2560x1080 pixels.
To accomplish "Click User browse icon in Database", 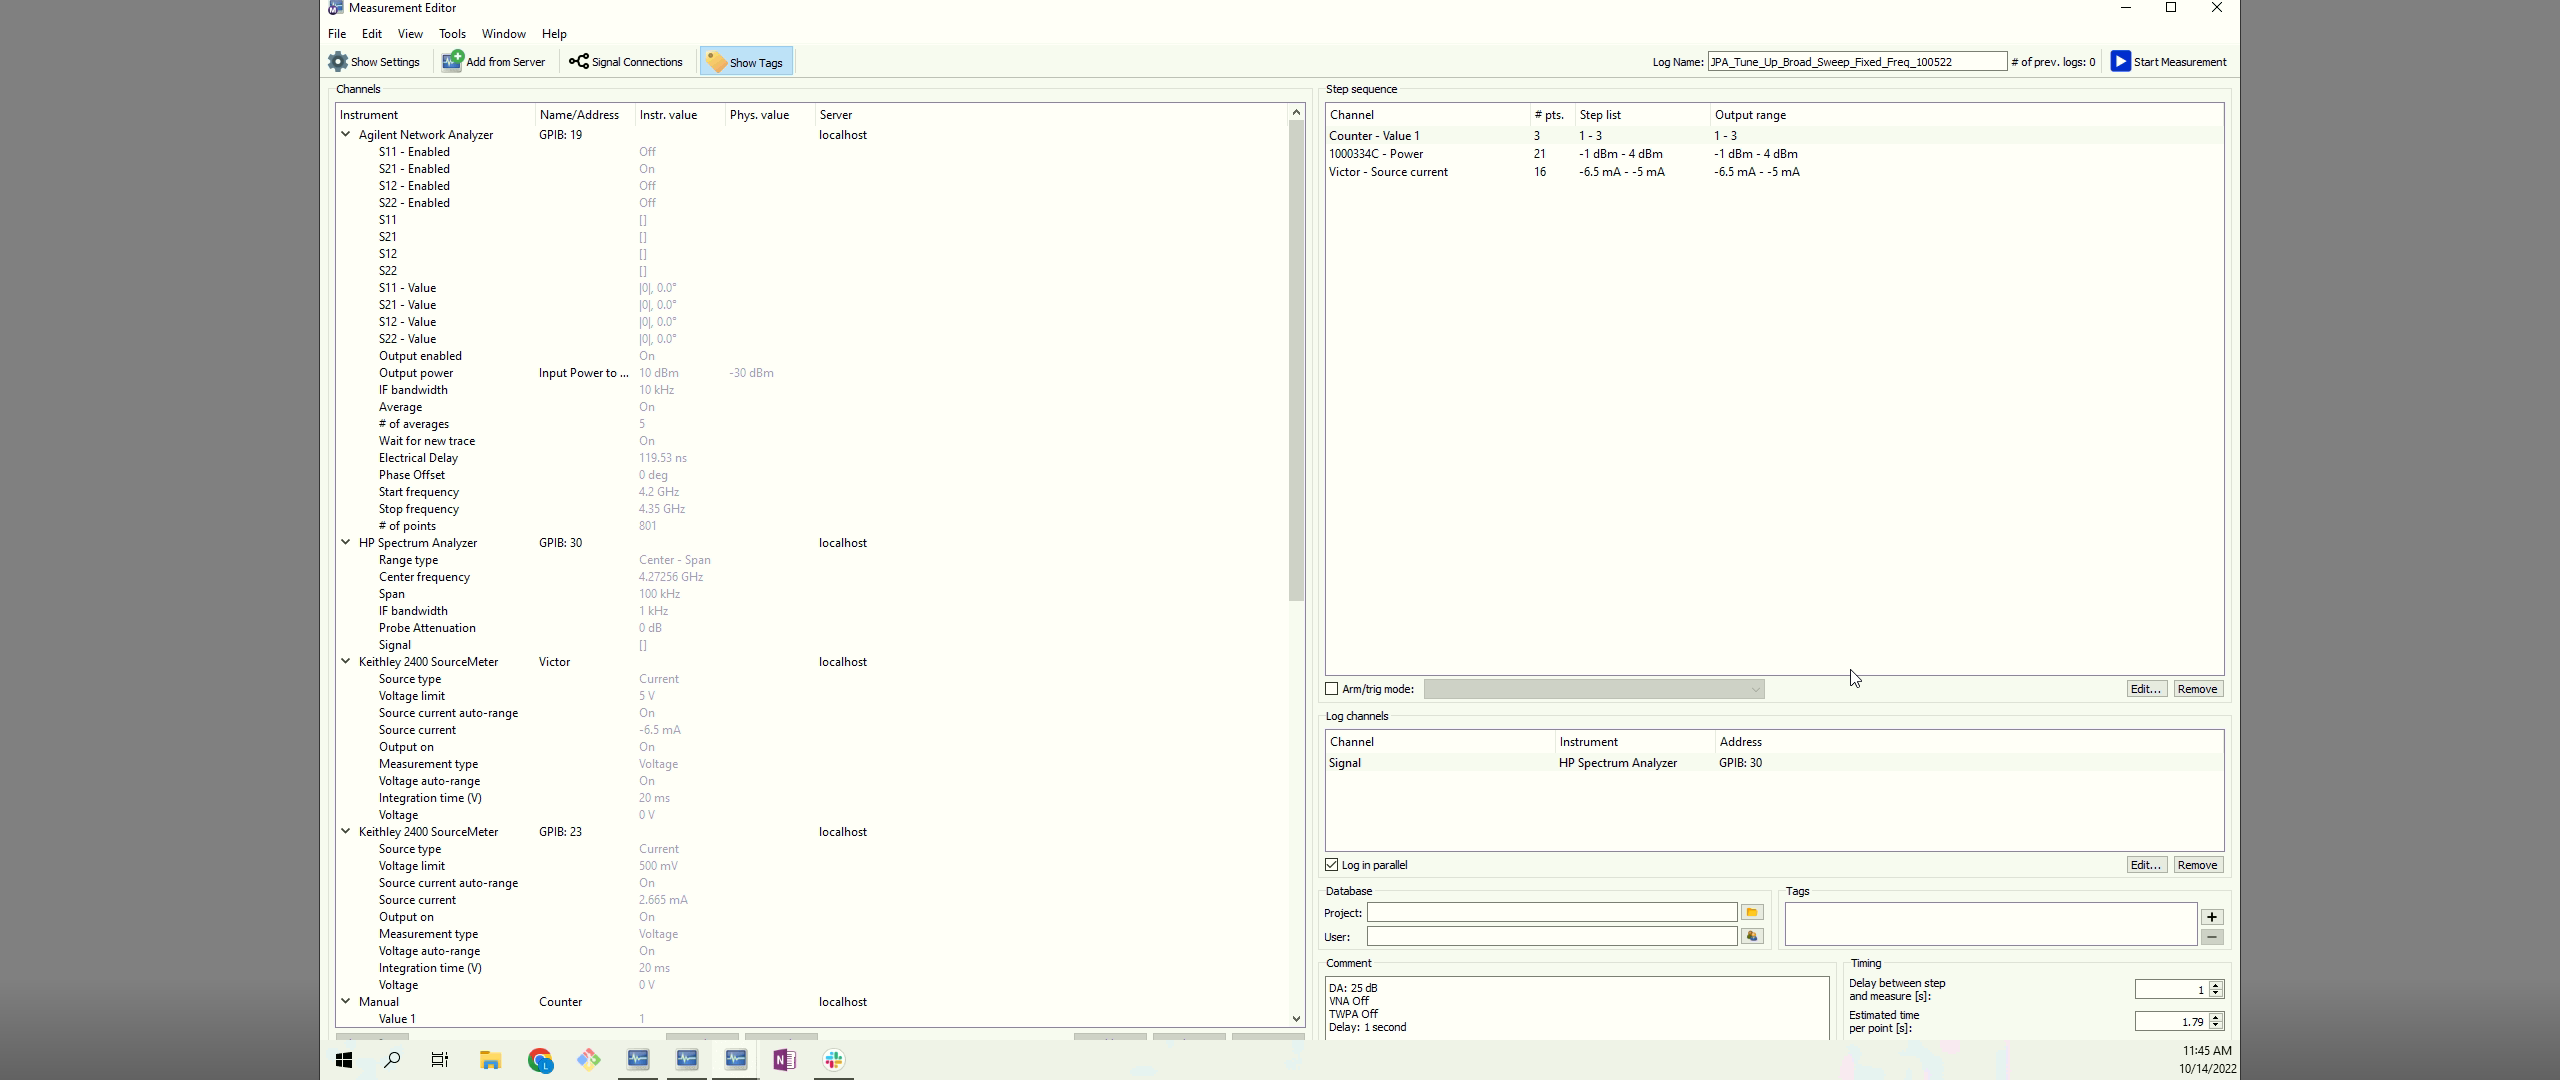I will (1752, 936).
